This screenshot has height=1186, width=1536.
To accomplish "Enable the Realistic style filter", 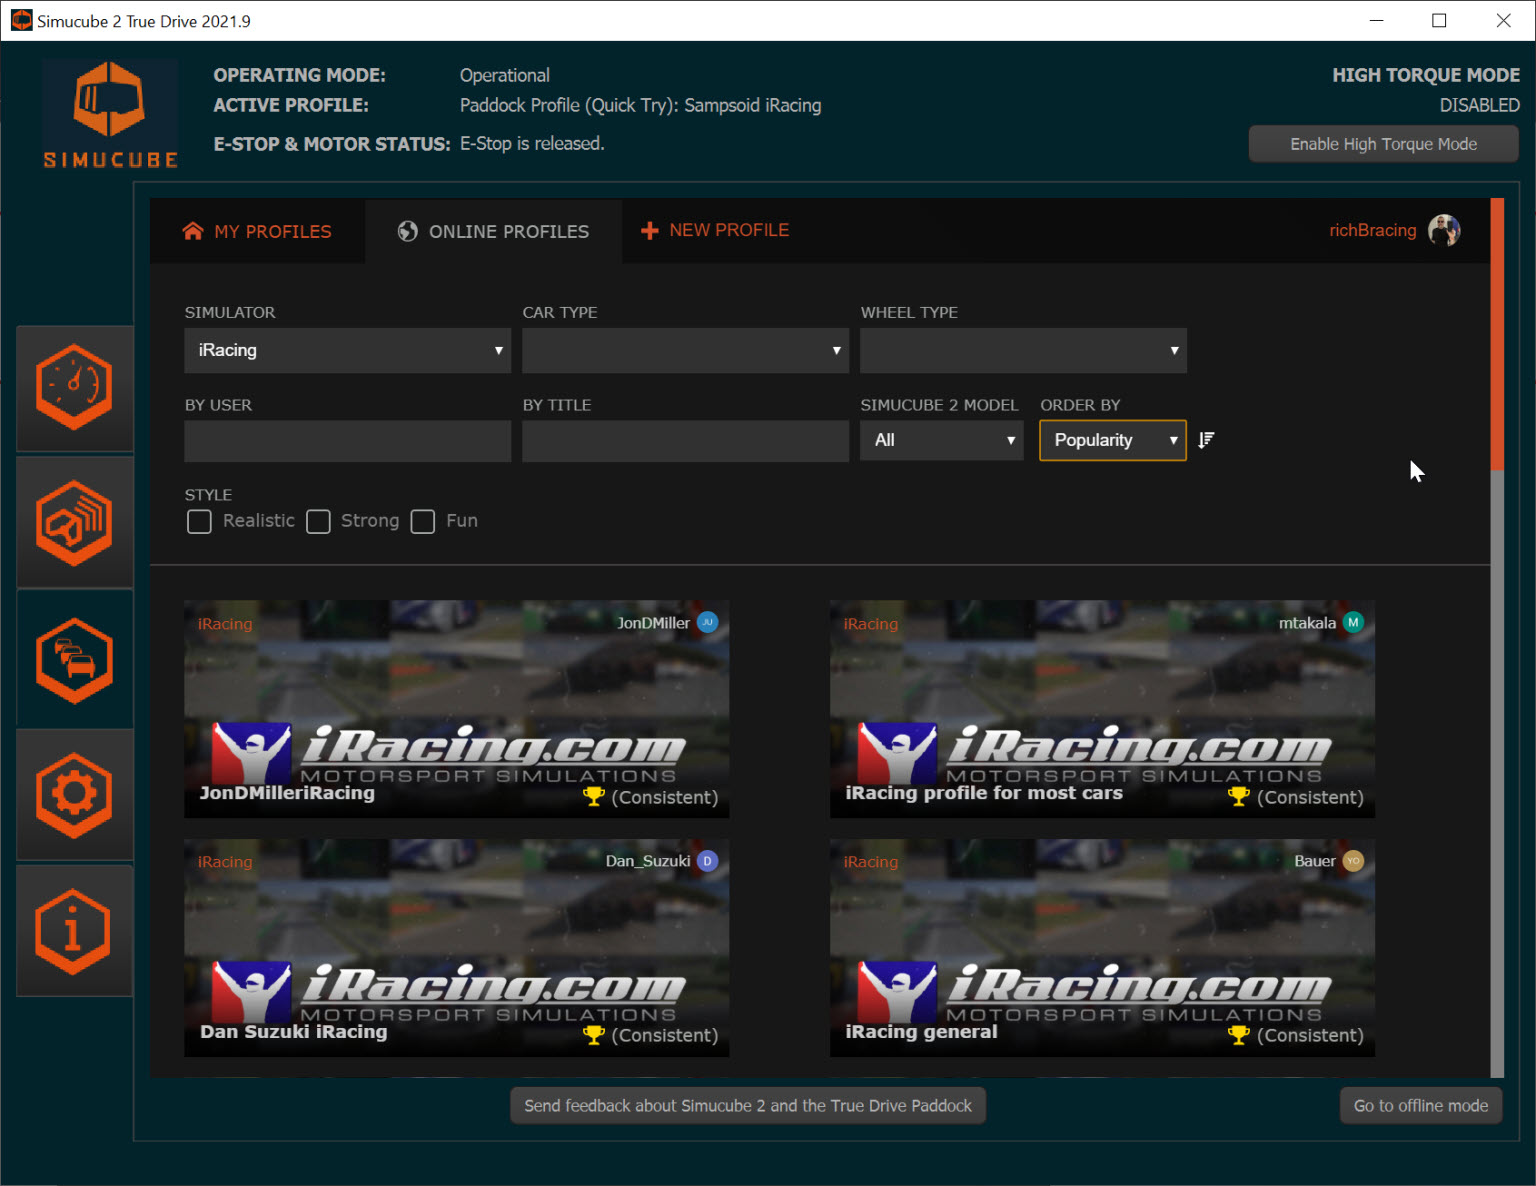I will point(199,521).
